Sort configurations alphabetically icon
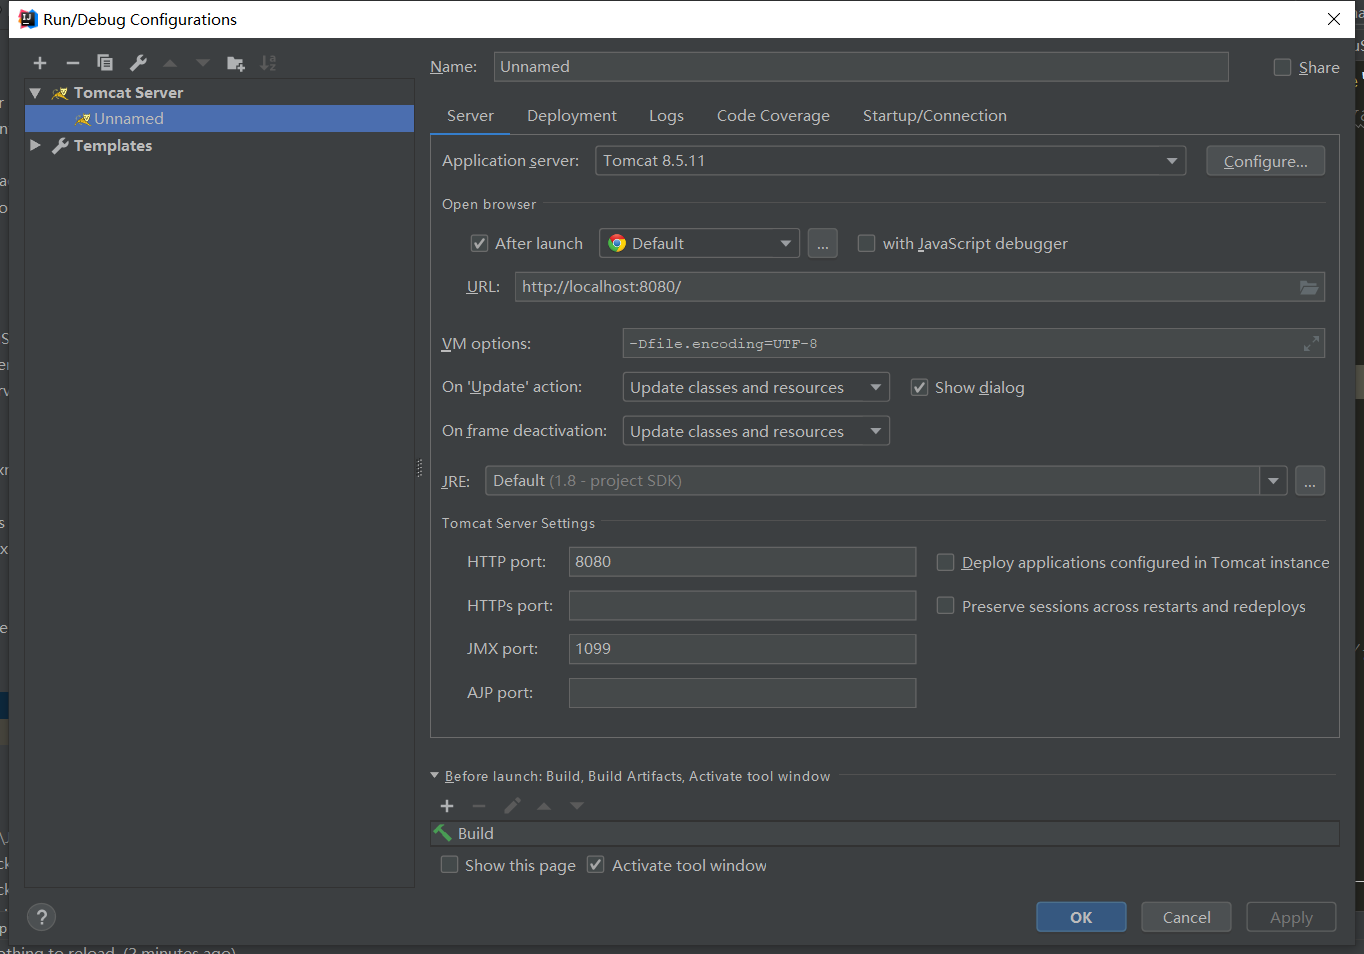 [268, 63]
